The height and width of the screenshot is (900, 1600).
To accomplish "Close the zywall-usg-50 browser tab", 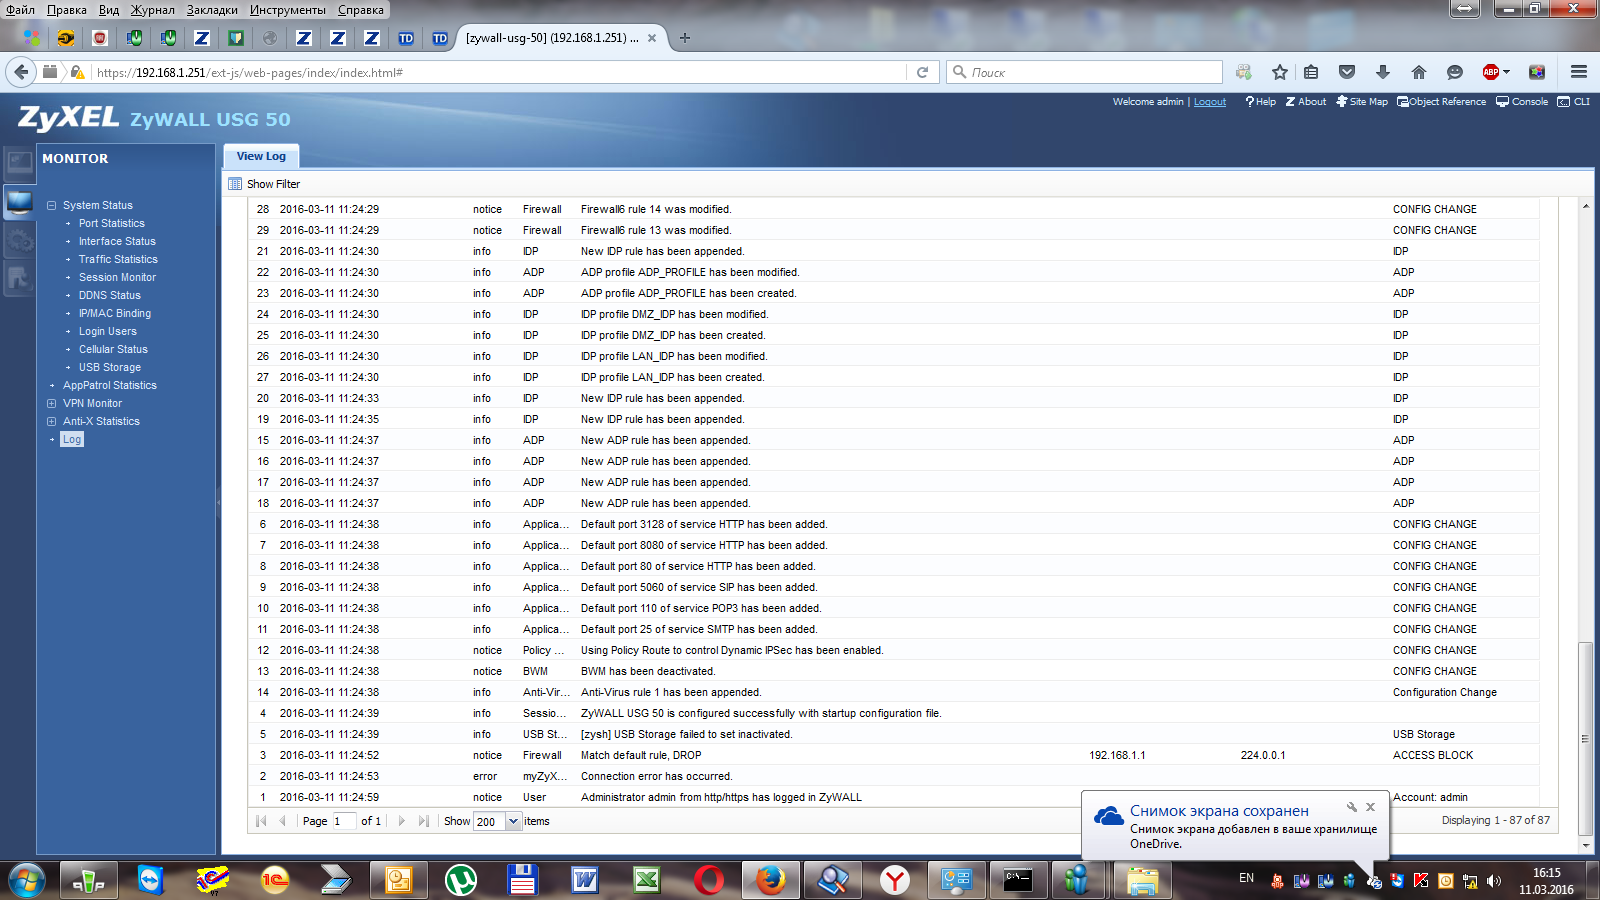I will click(652, 38).
